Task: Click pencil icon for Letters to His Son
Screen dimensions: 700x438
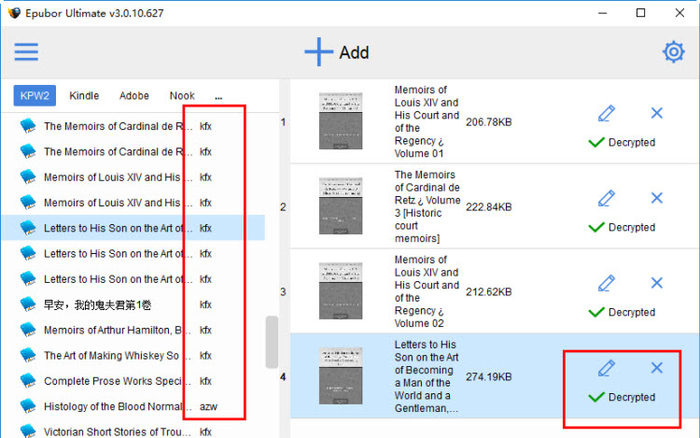Action: click(606, 368)
